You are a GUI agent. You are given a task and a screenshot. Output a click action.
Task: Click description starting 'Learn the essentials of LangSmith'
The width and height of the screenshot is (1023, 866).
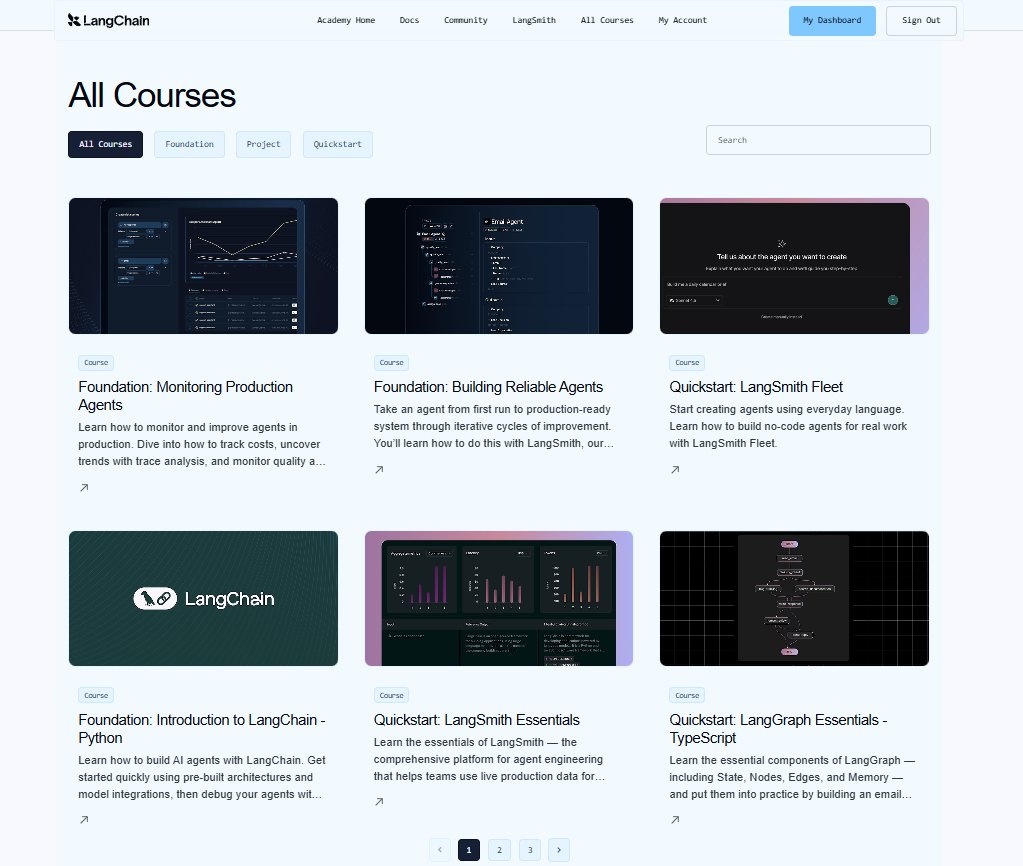point(489,759)
